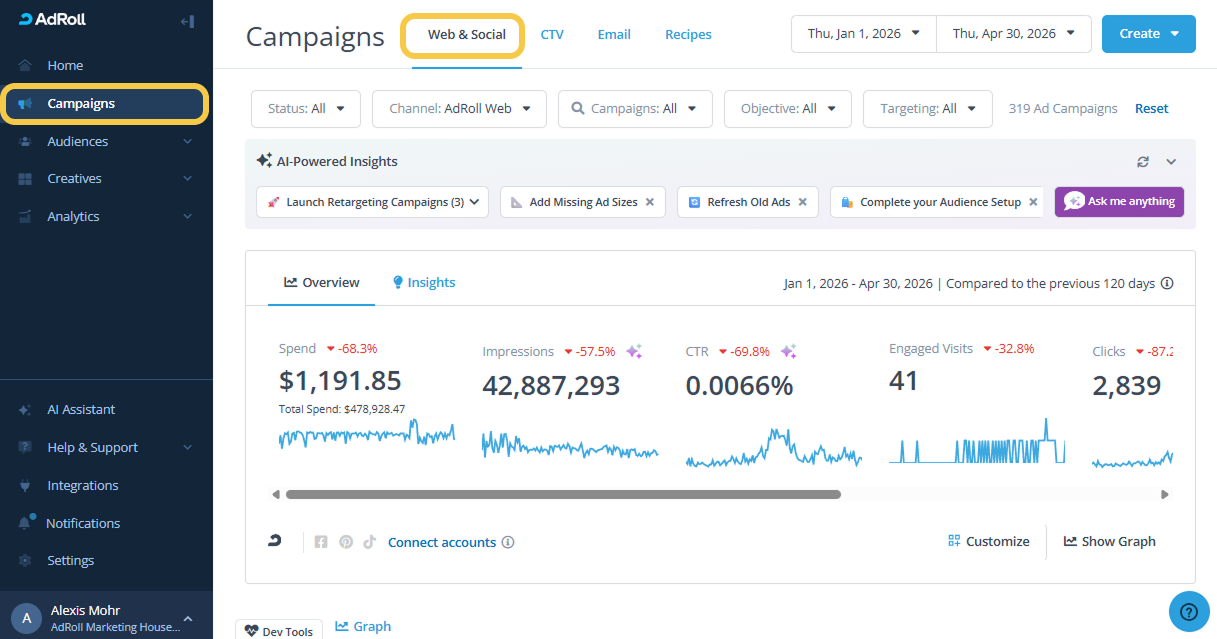Collapse the AI-Powered Insights panel chevron
Screen dimensions: 1217x639
1171,161
